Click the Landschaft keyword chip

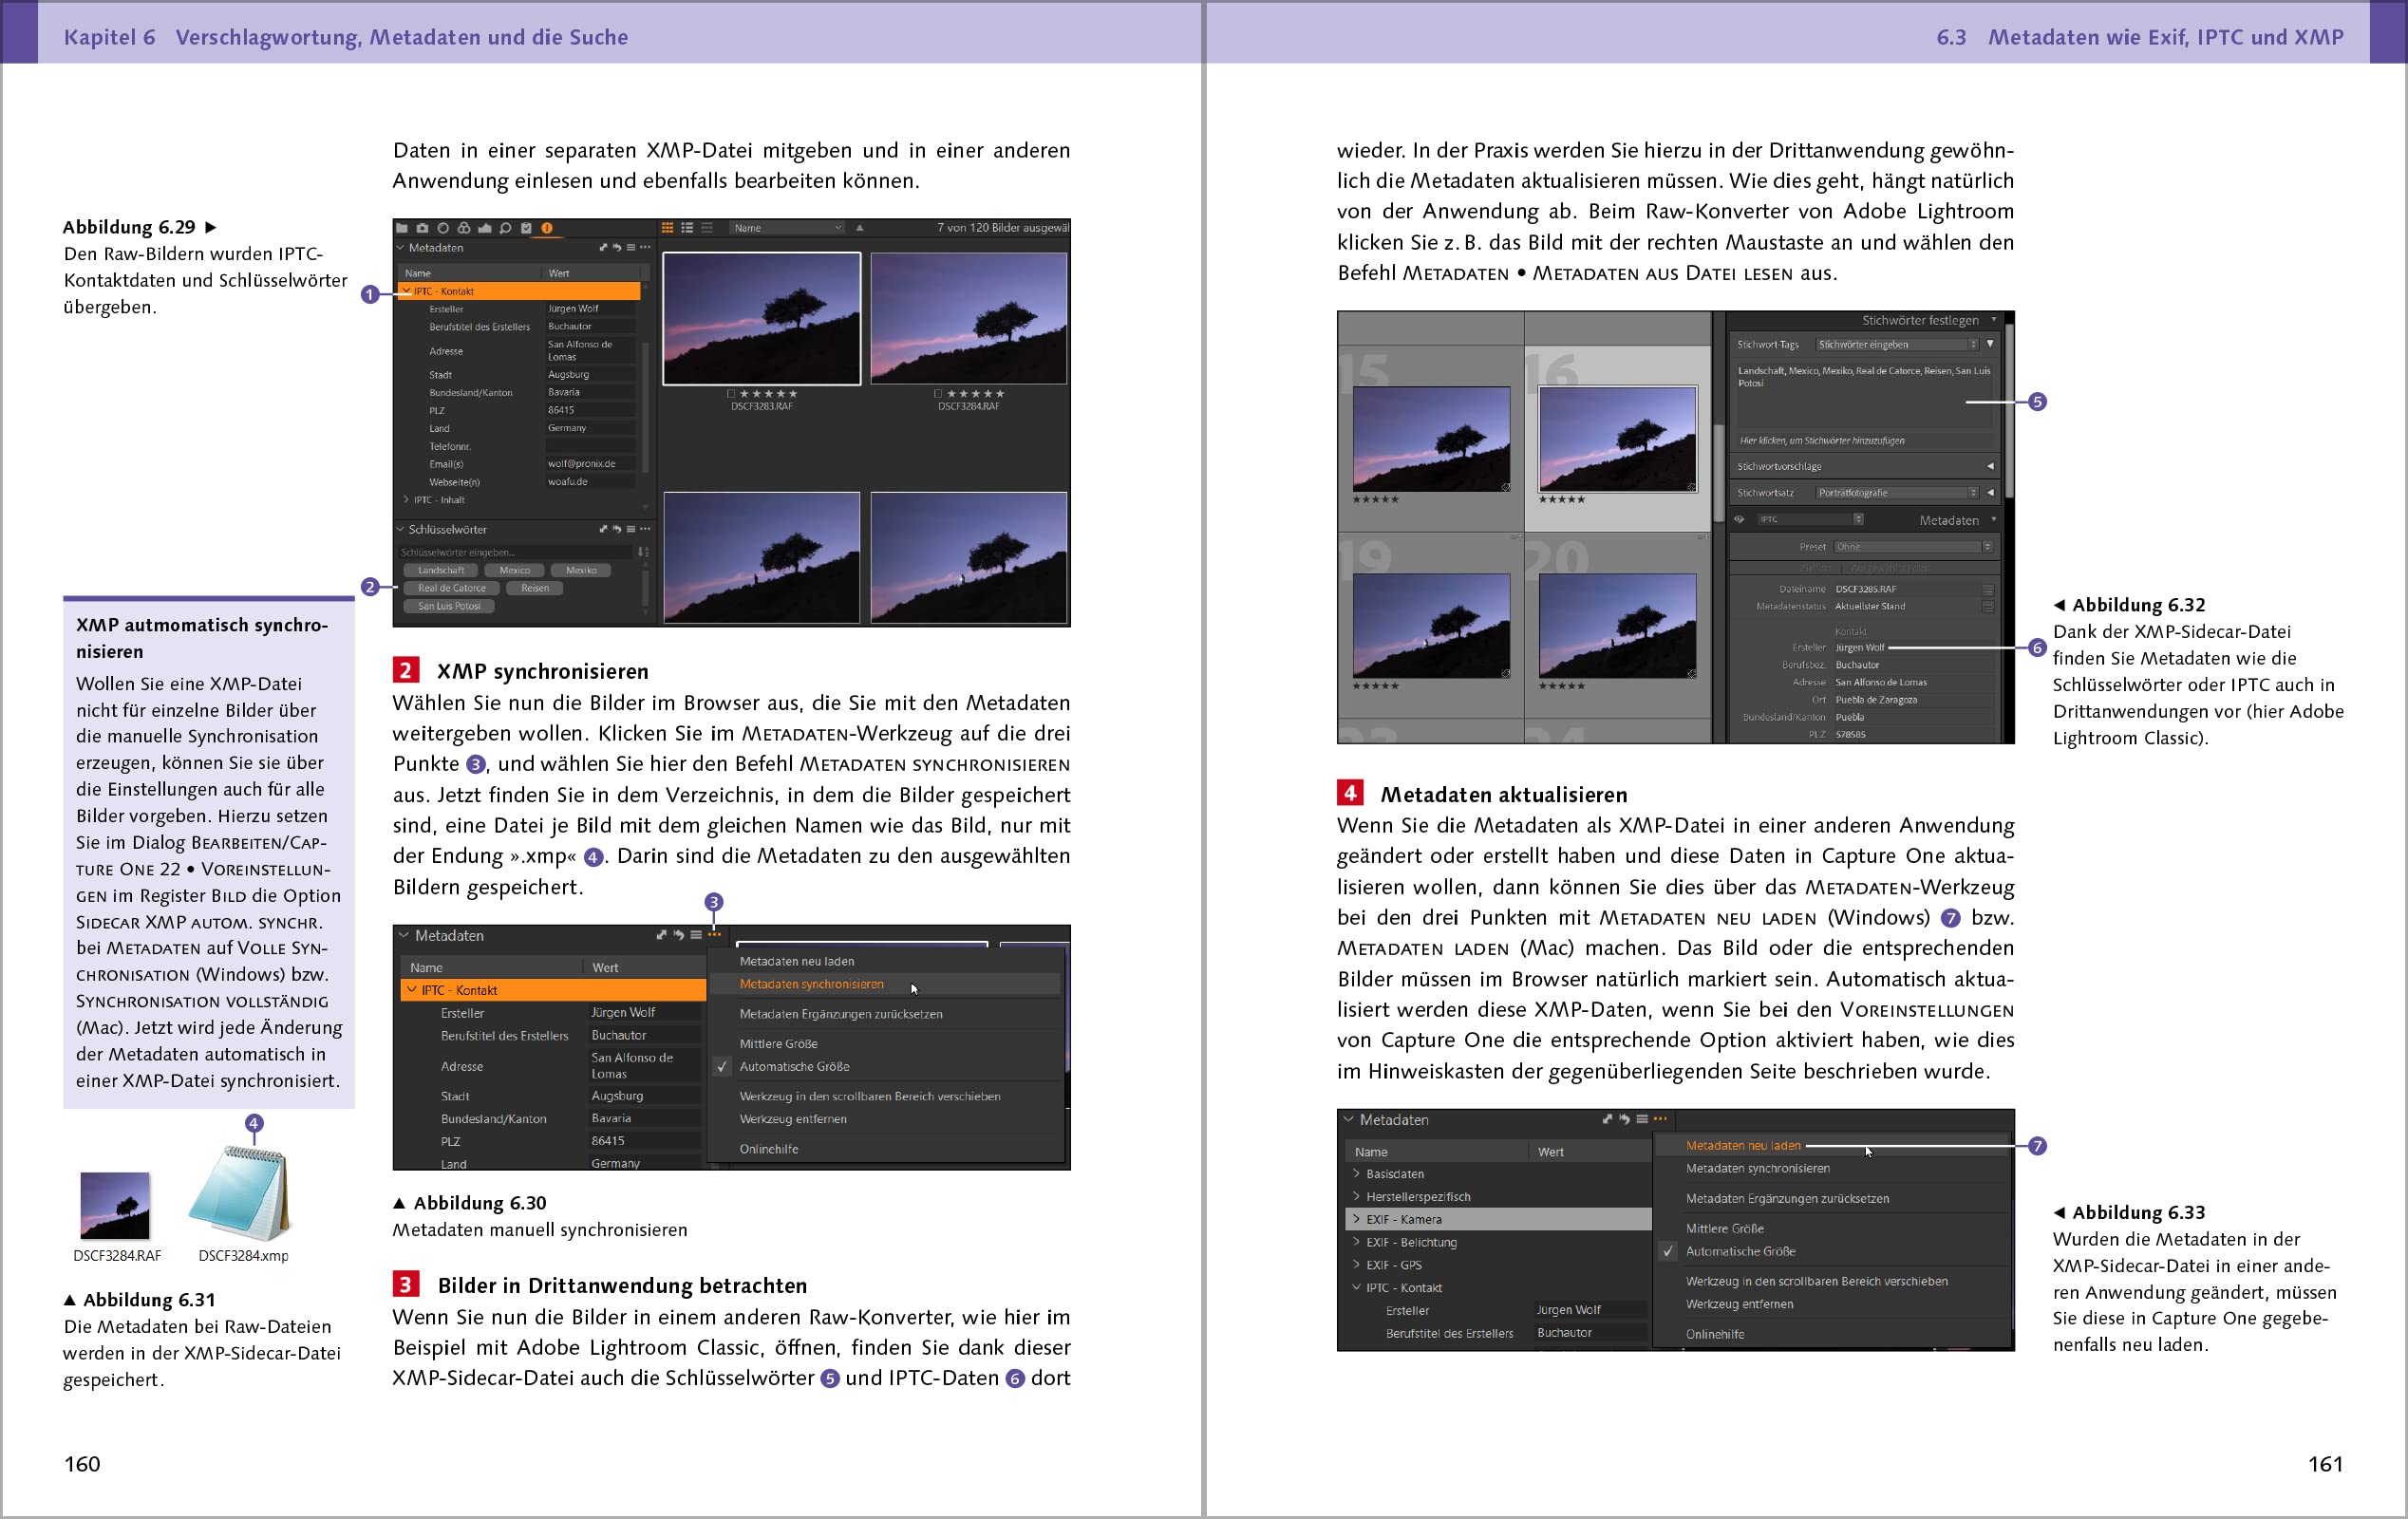point(441,570)
